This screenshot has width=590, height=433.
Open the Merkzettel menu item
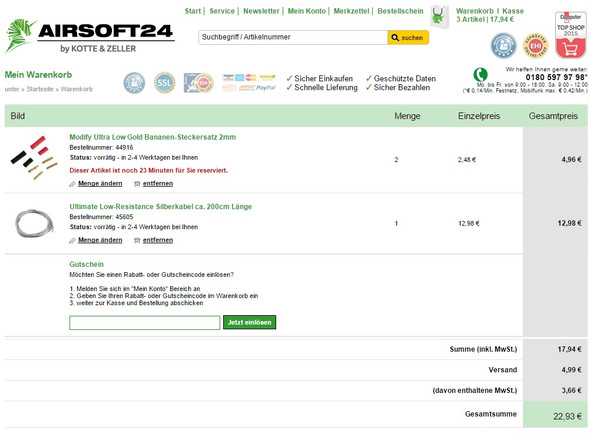[x=351, y=11]
